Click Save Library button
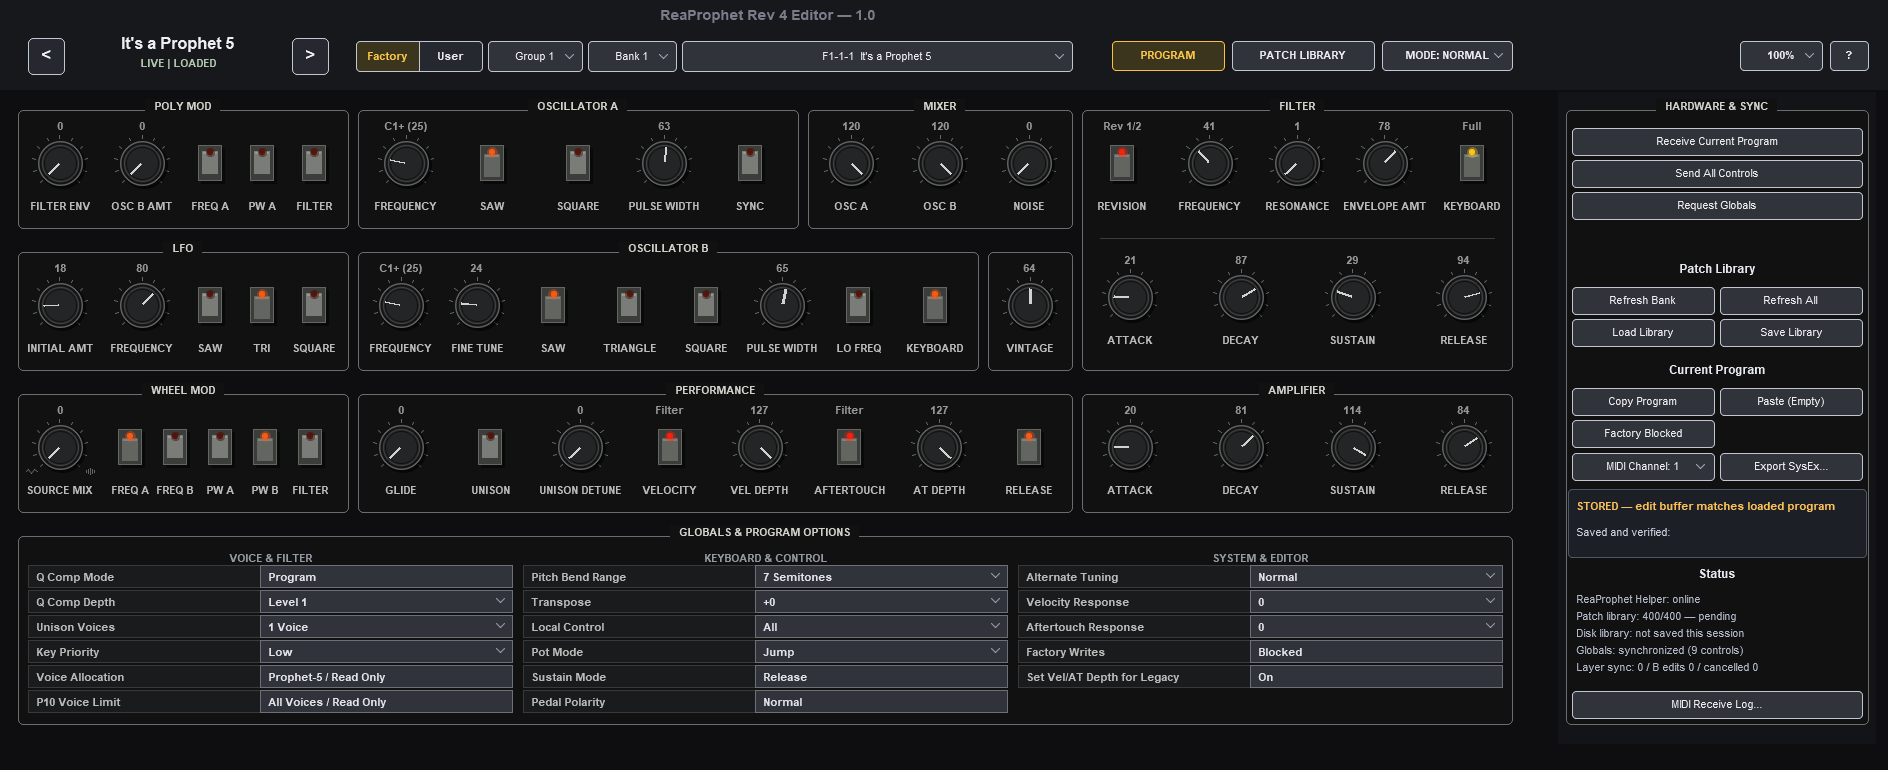The image size is (1888, 770). [1791, 333]
